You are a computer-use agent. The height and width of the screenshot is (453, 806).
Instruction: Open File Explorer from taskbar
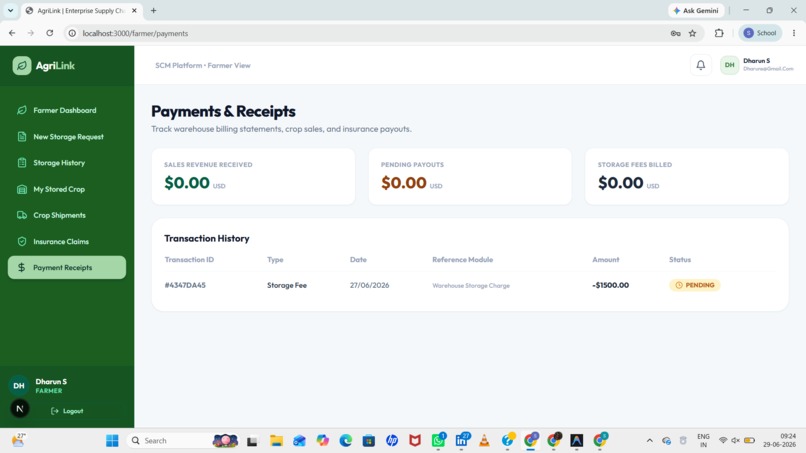point(277,441)
